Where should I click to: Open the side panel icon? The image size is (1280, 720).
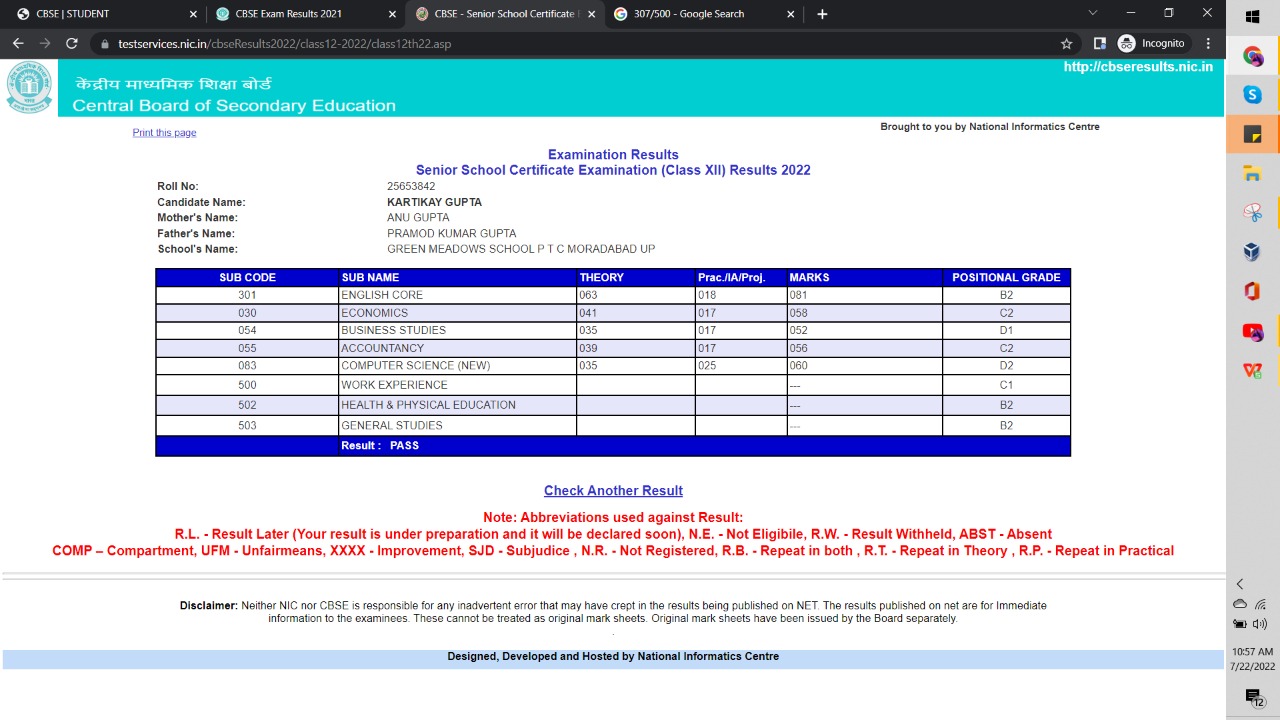click(x=1100, y=44)
